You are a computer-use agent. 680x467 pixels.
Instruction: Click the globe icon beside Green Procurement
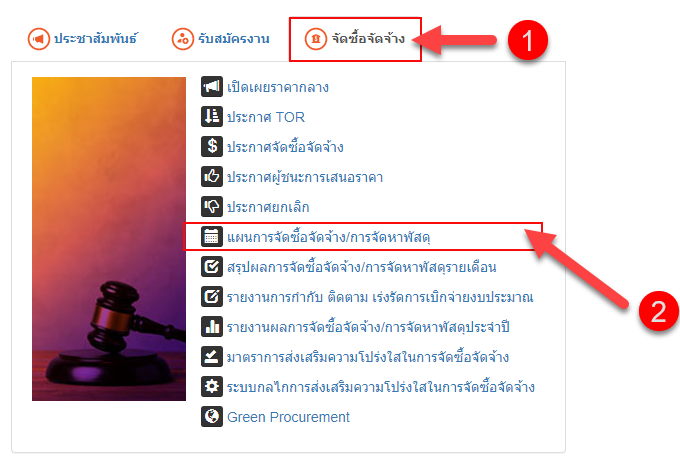[x=212, y=416]
